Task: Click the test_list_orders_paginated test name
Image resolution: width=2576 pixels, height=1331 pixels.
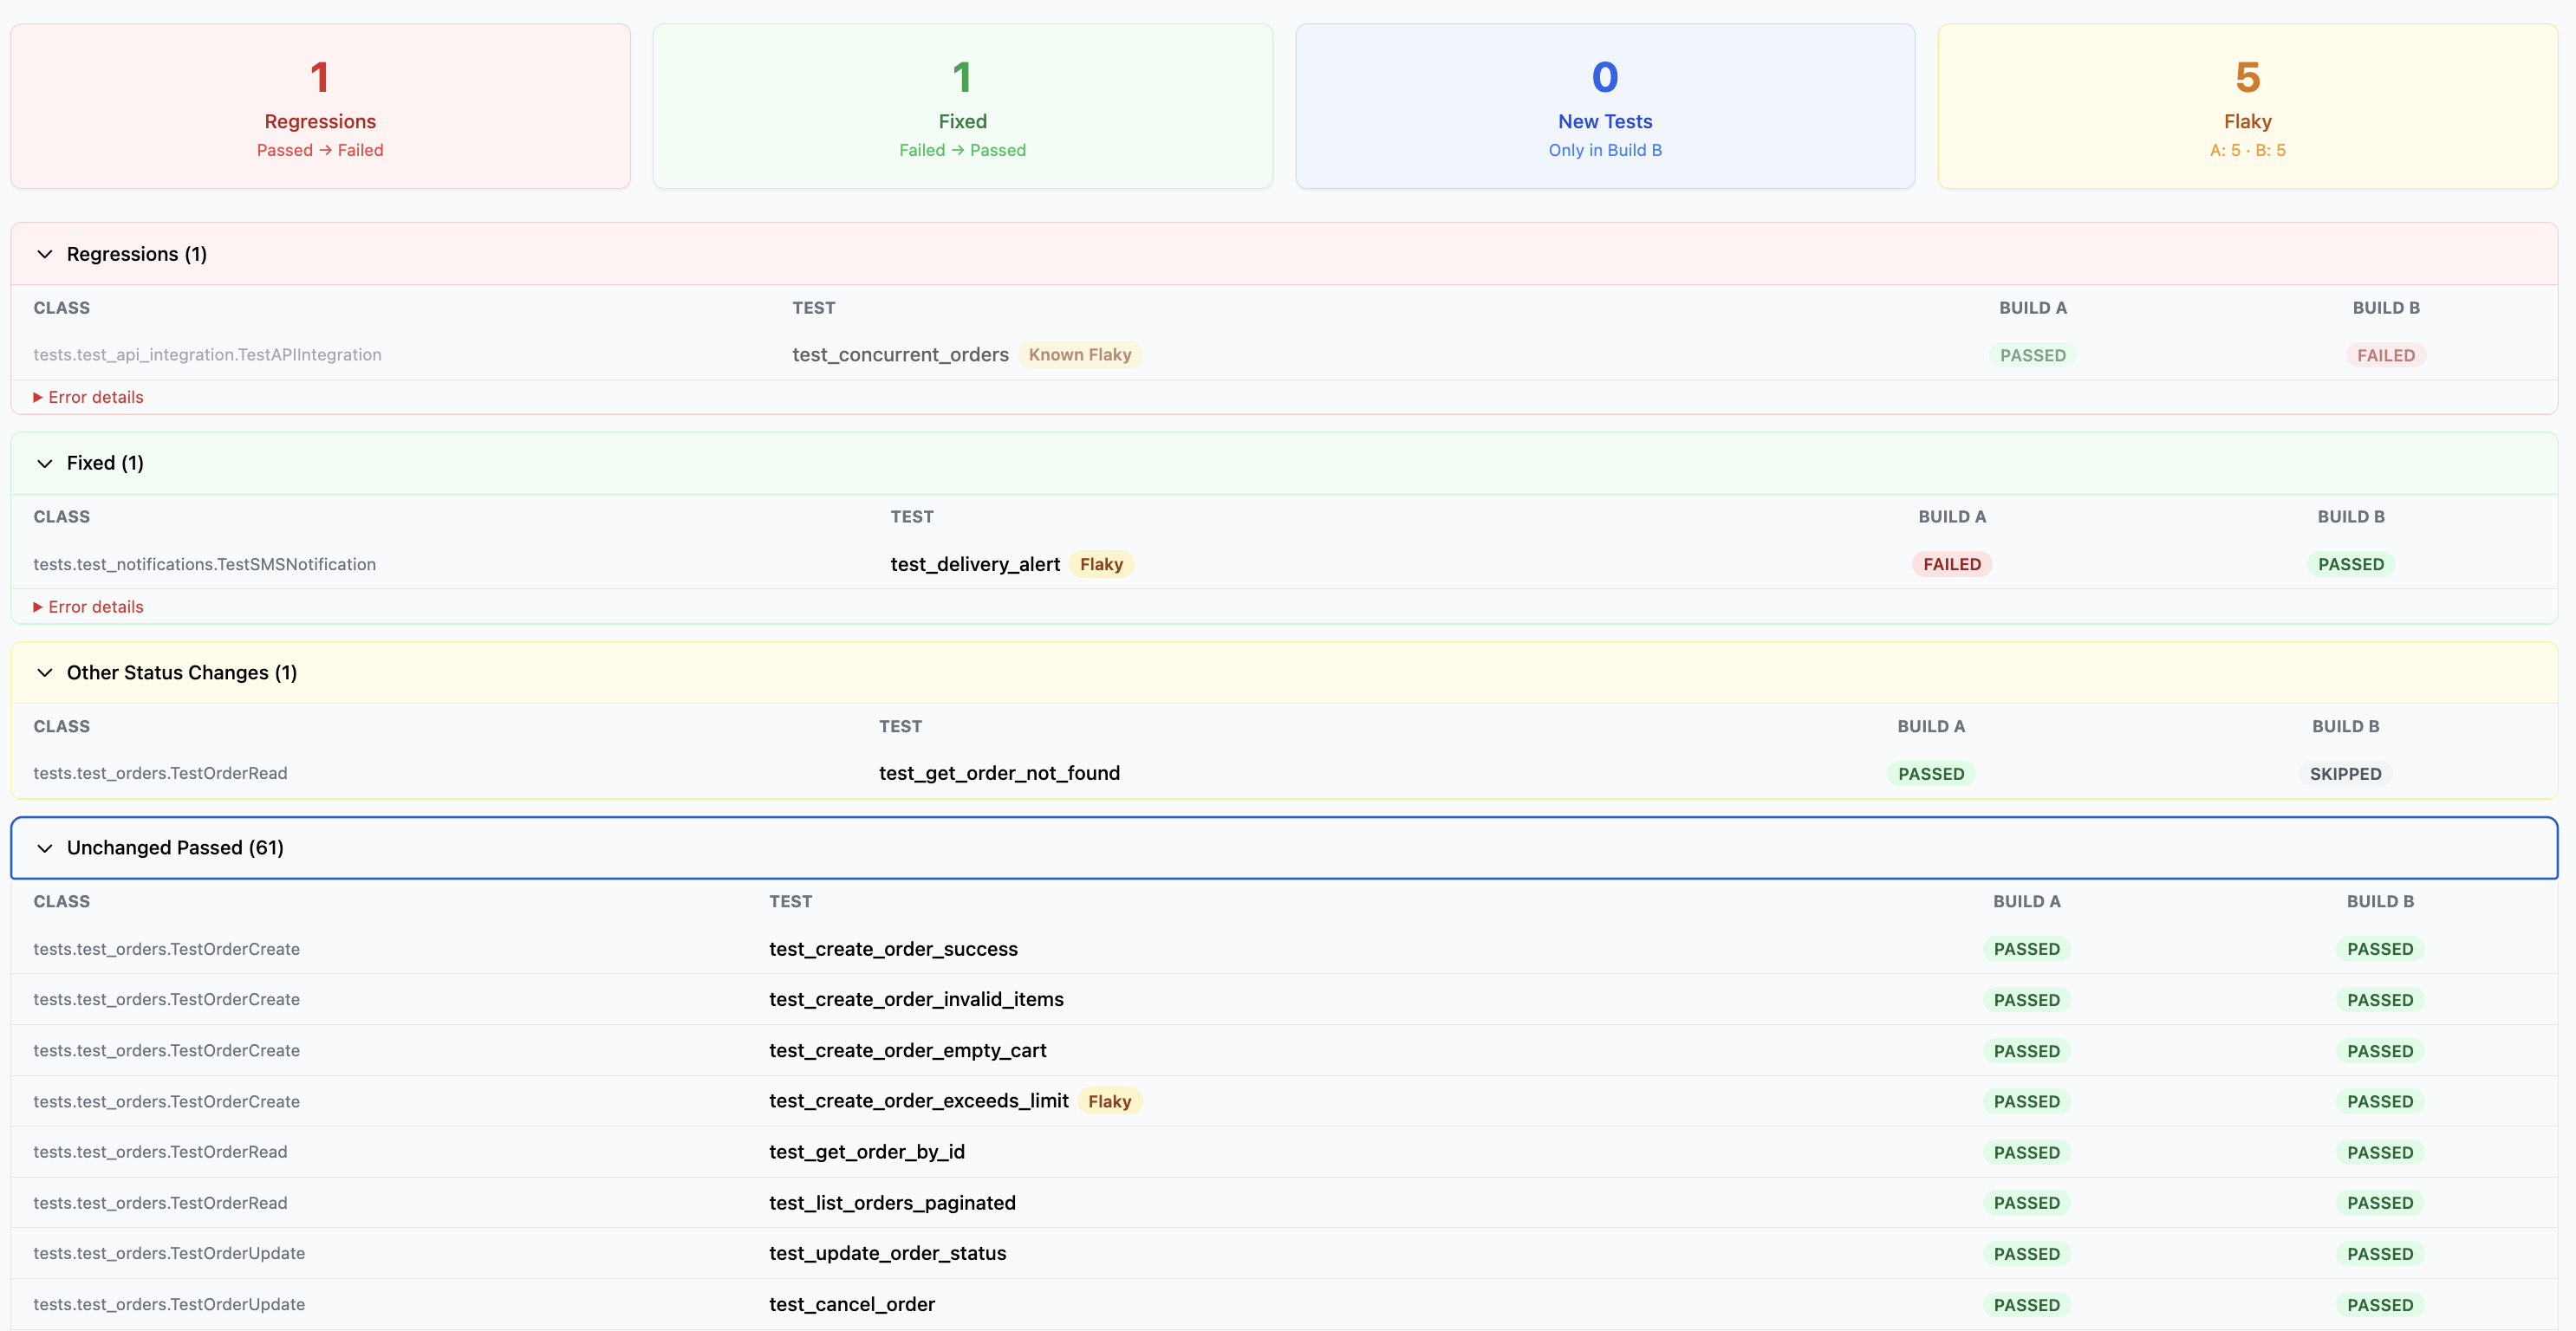Action: click(x=892, y=1203)
